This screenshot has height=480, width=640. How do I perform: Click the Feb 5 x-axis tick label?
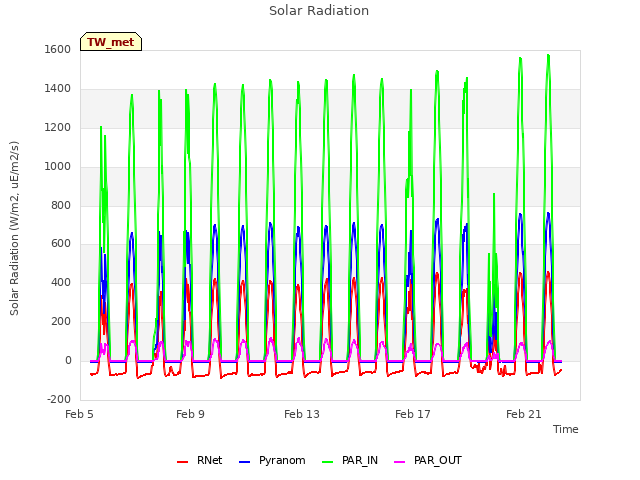point(79,414)
